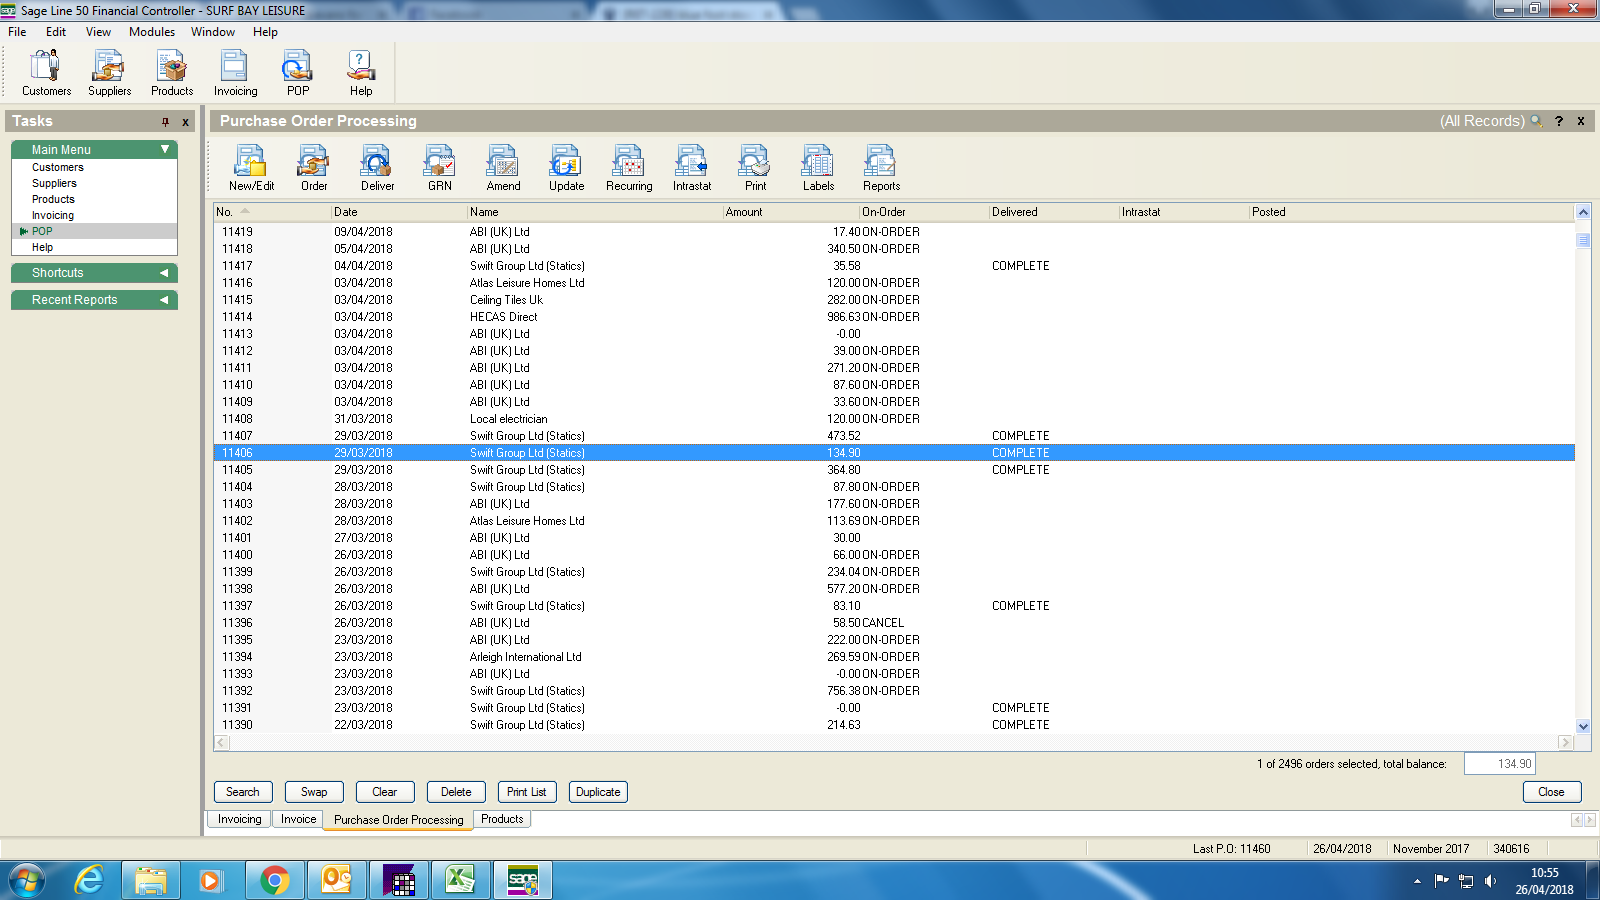1600x900 pixels.
Task: Click the Print List button
Action: click(x=526, y=792)
